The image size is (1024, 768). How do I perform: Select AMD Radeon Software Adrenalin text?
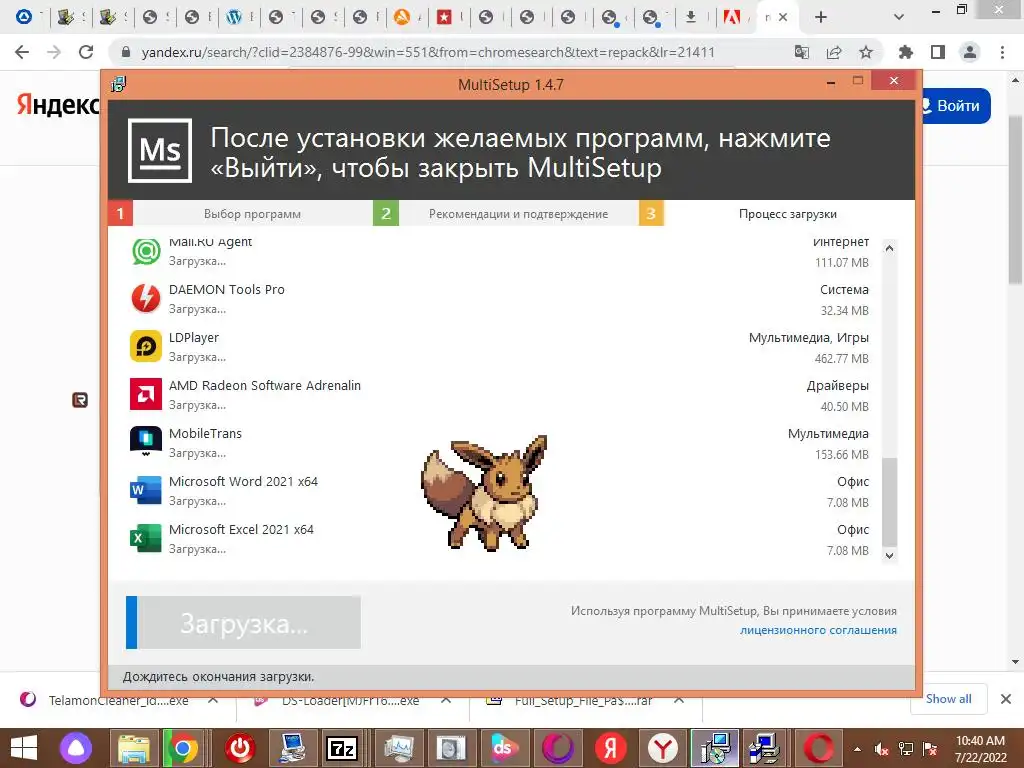coord(264,385)
